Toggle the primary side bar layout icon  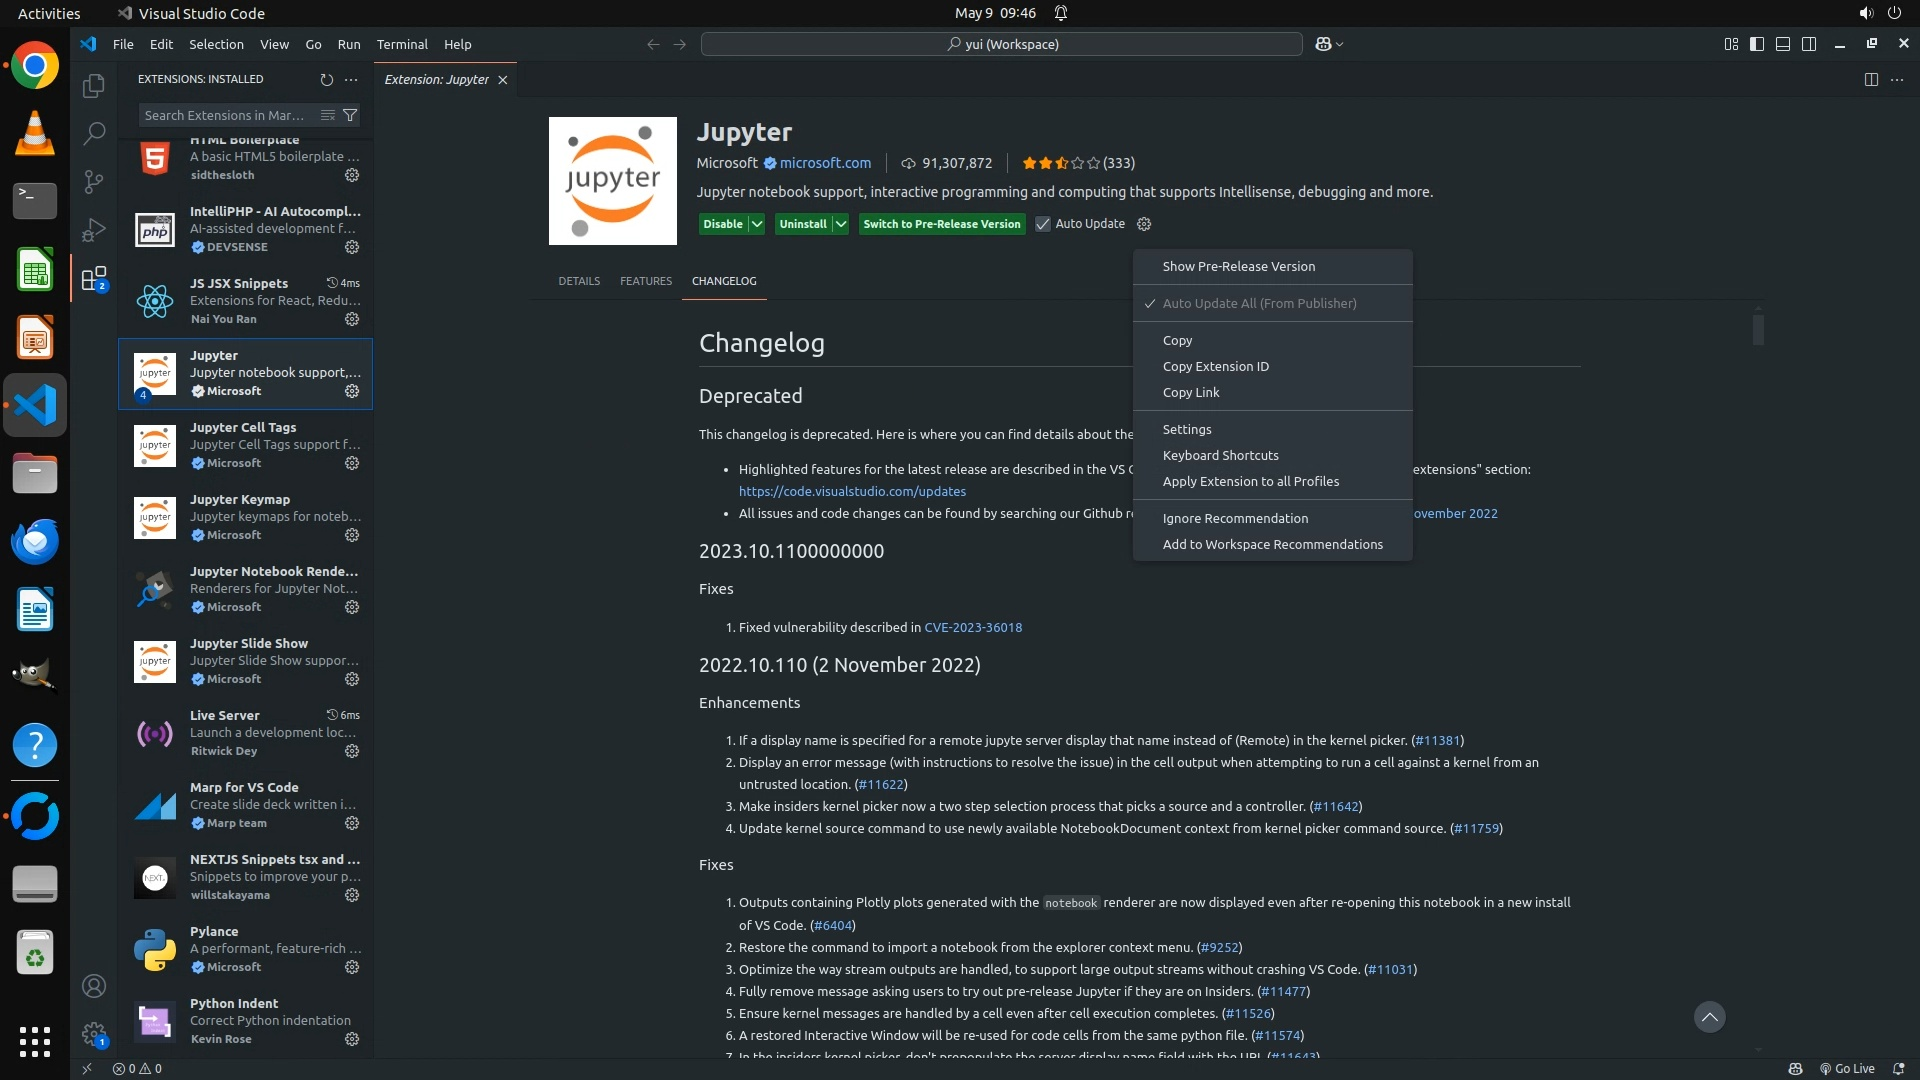click(x=1757, y=44)
